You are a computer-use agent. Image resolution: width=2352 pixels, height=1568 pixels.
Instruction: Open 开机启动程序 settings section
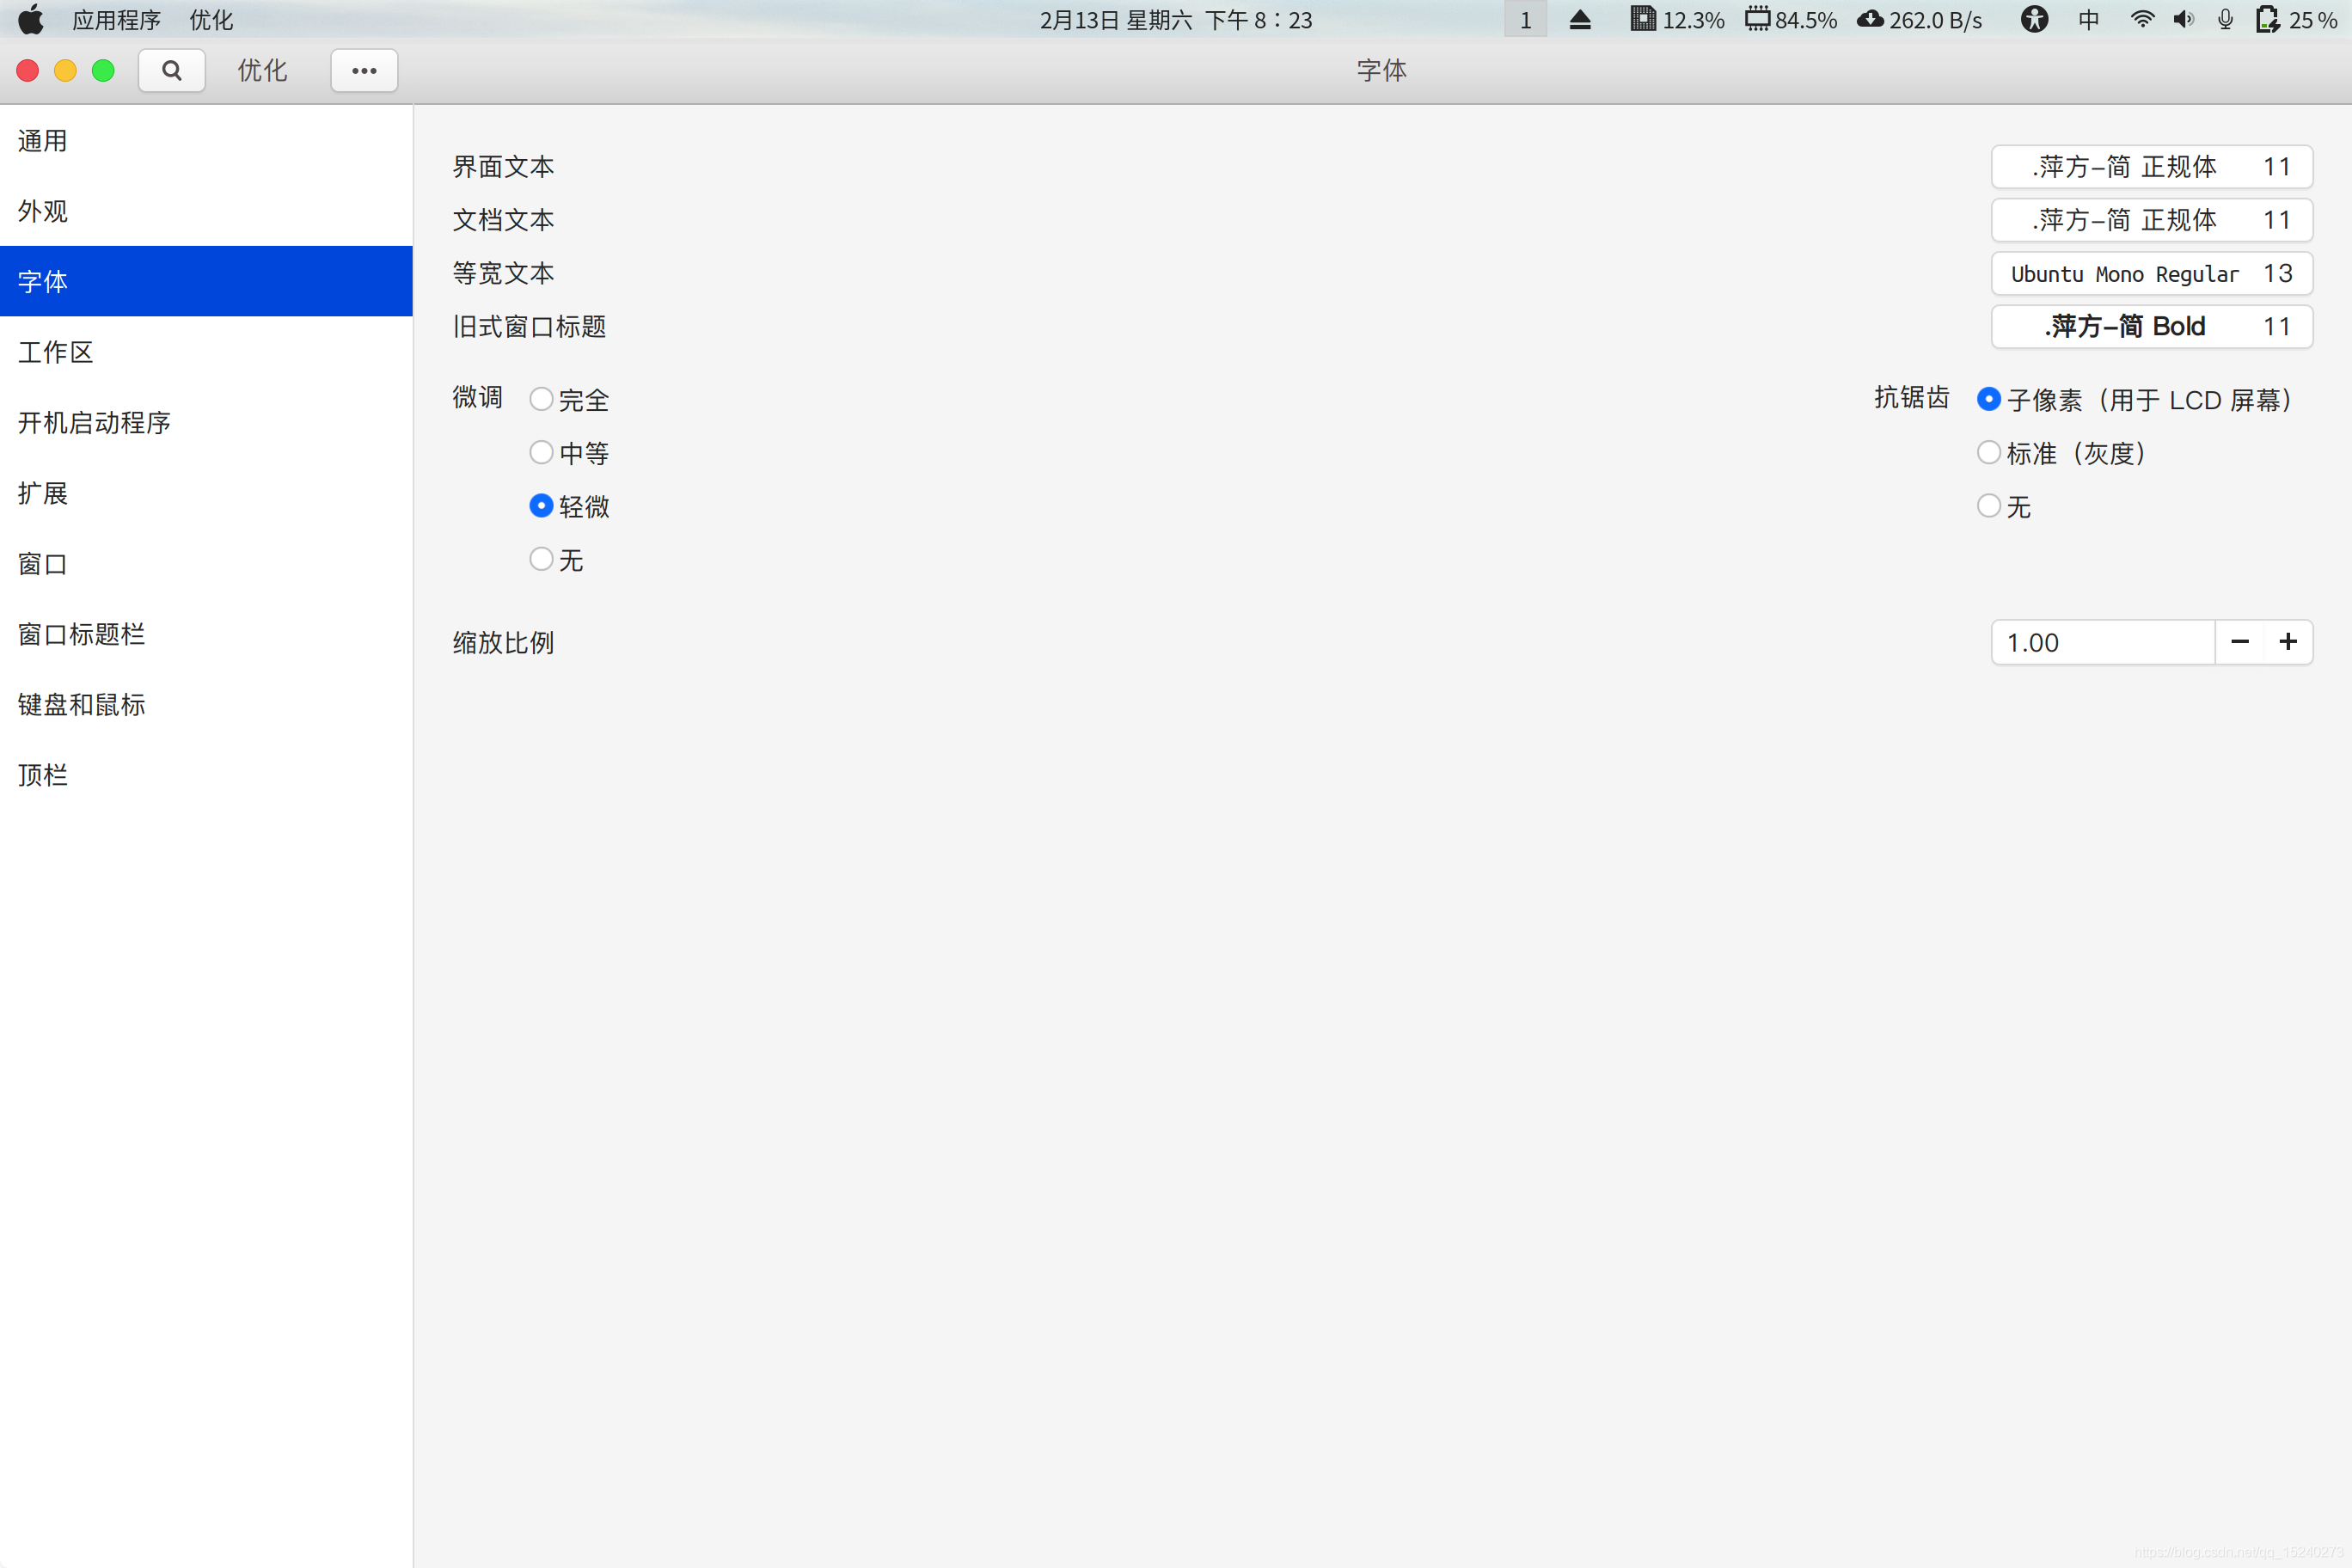pyautogui.click(x=206, y=422)
